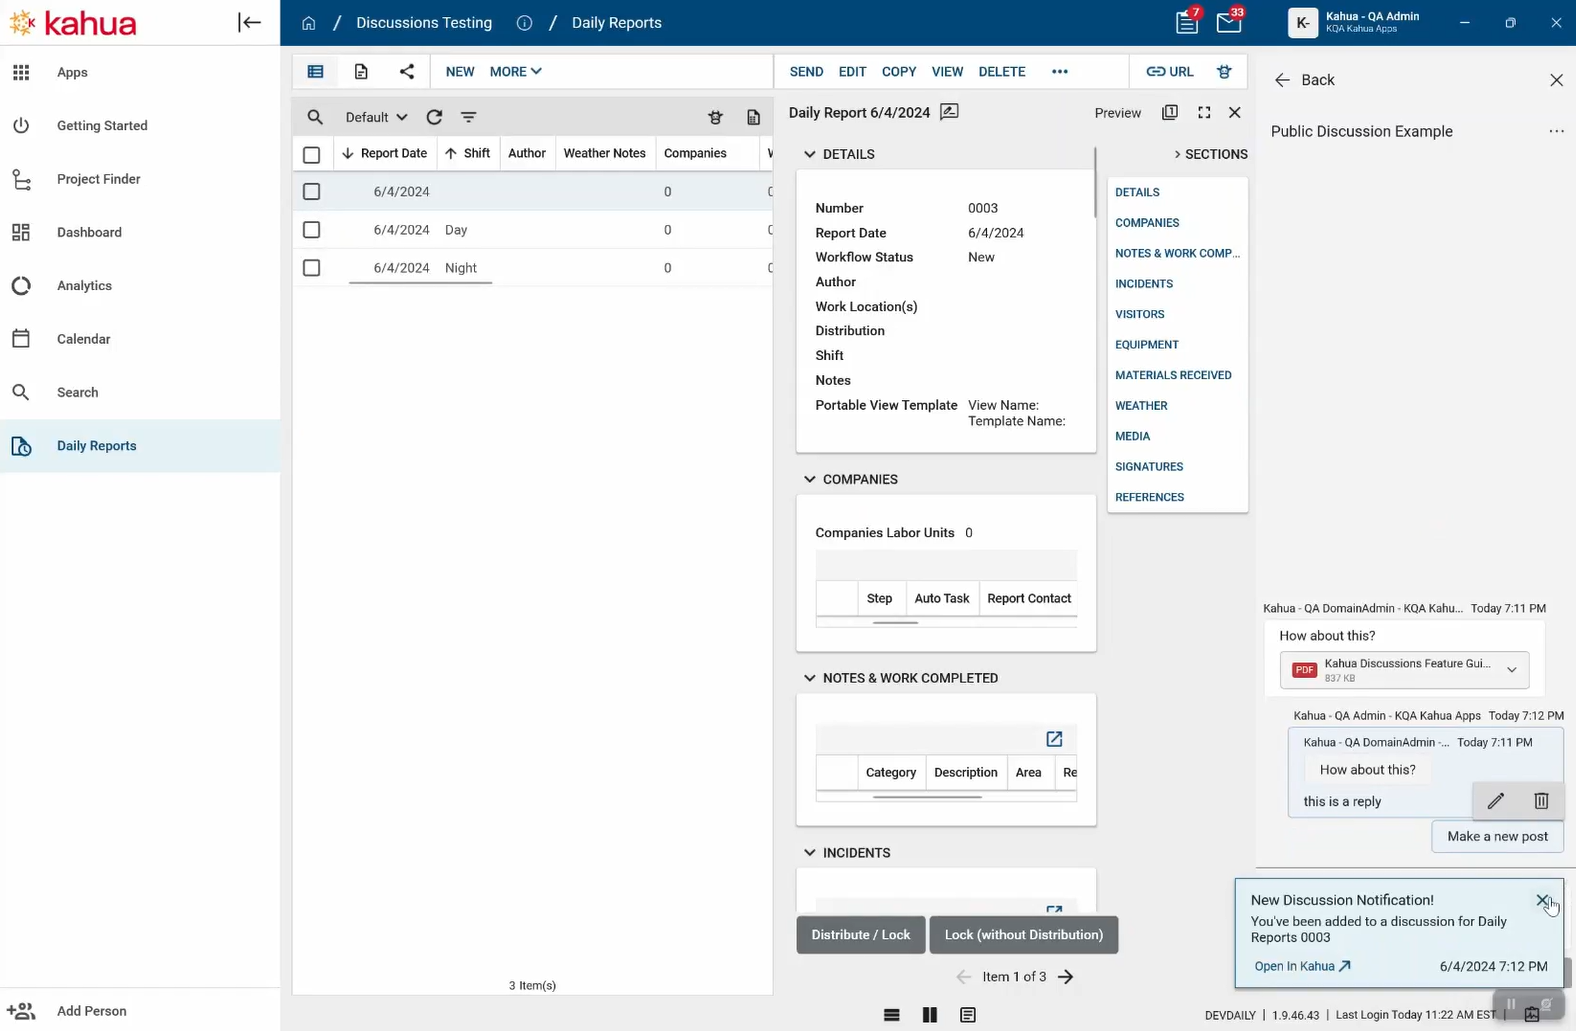The image size is (1576, 1031).
Task: Click the share icon in top toolbar
Action: 406,71
